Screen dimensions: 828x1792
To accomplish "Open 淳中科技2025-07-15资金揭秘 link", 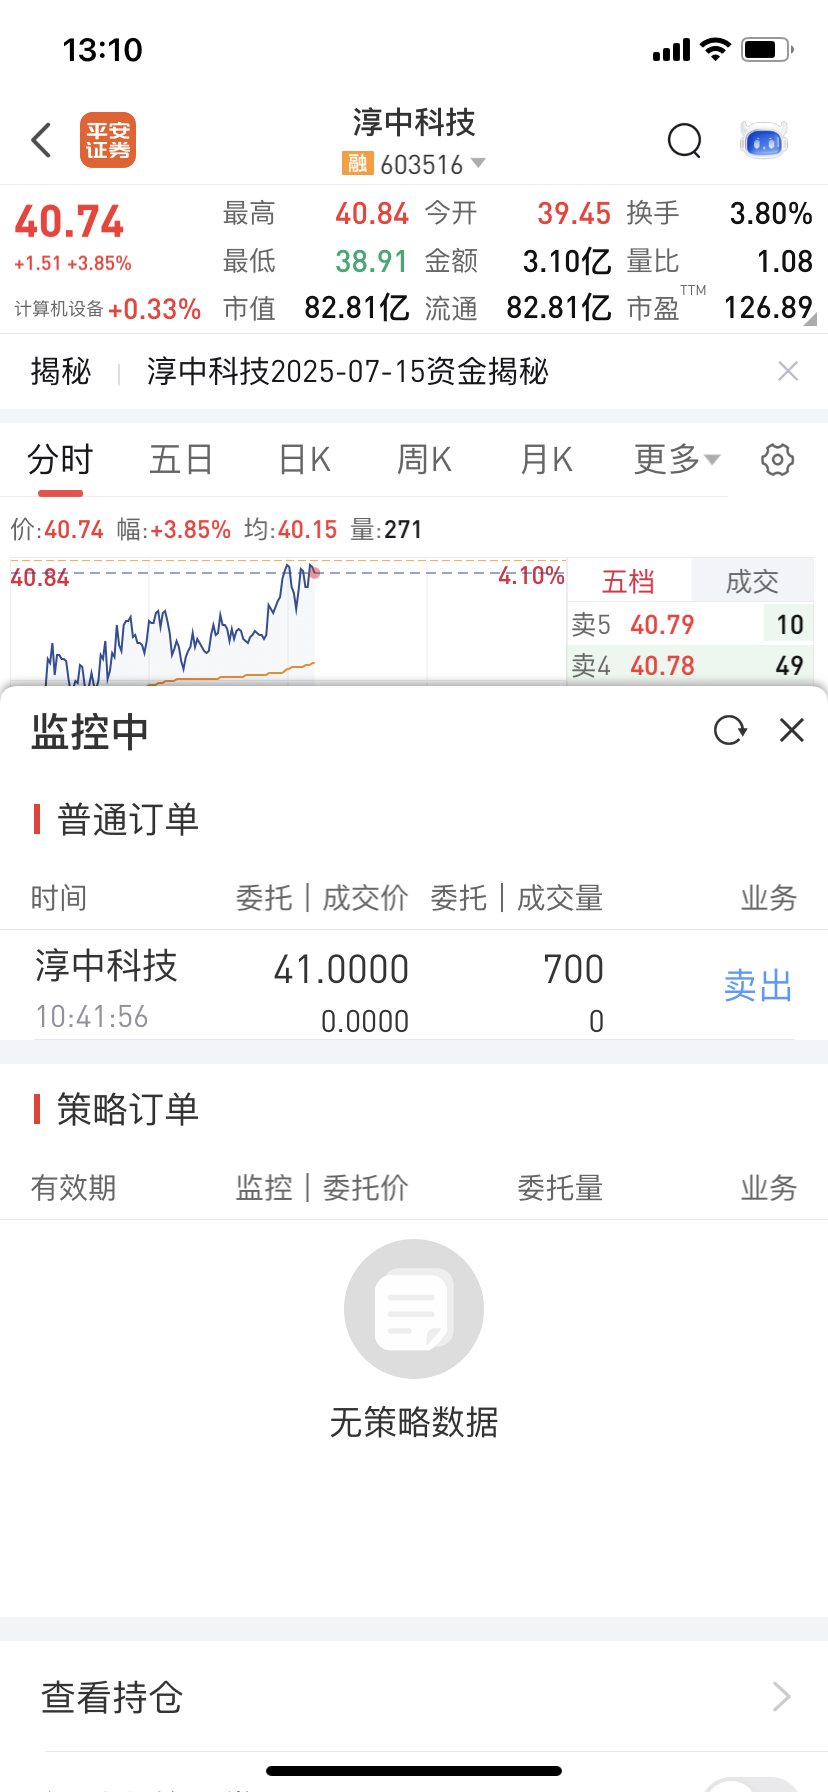I will pyautogui.click(x=347, y=371).
